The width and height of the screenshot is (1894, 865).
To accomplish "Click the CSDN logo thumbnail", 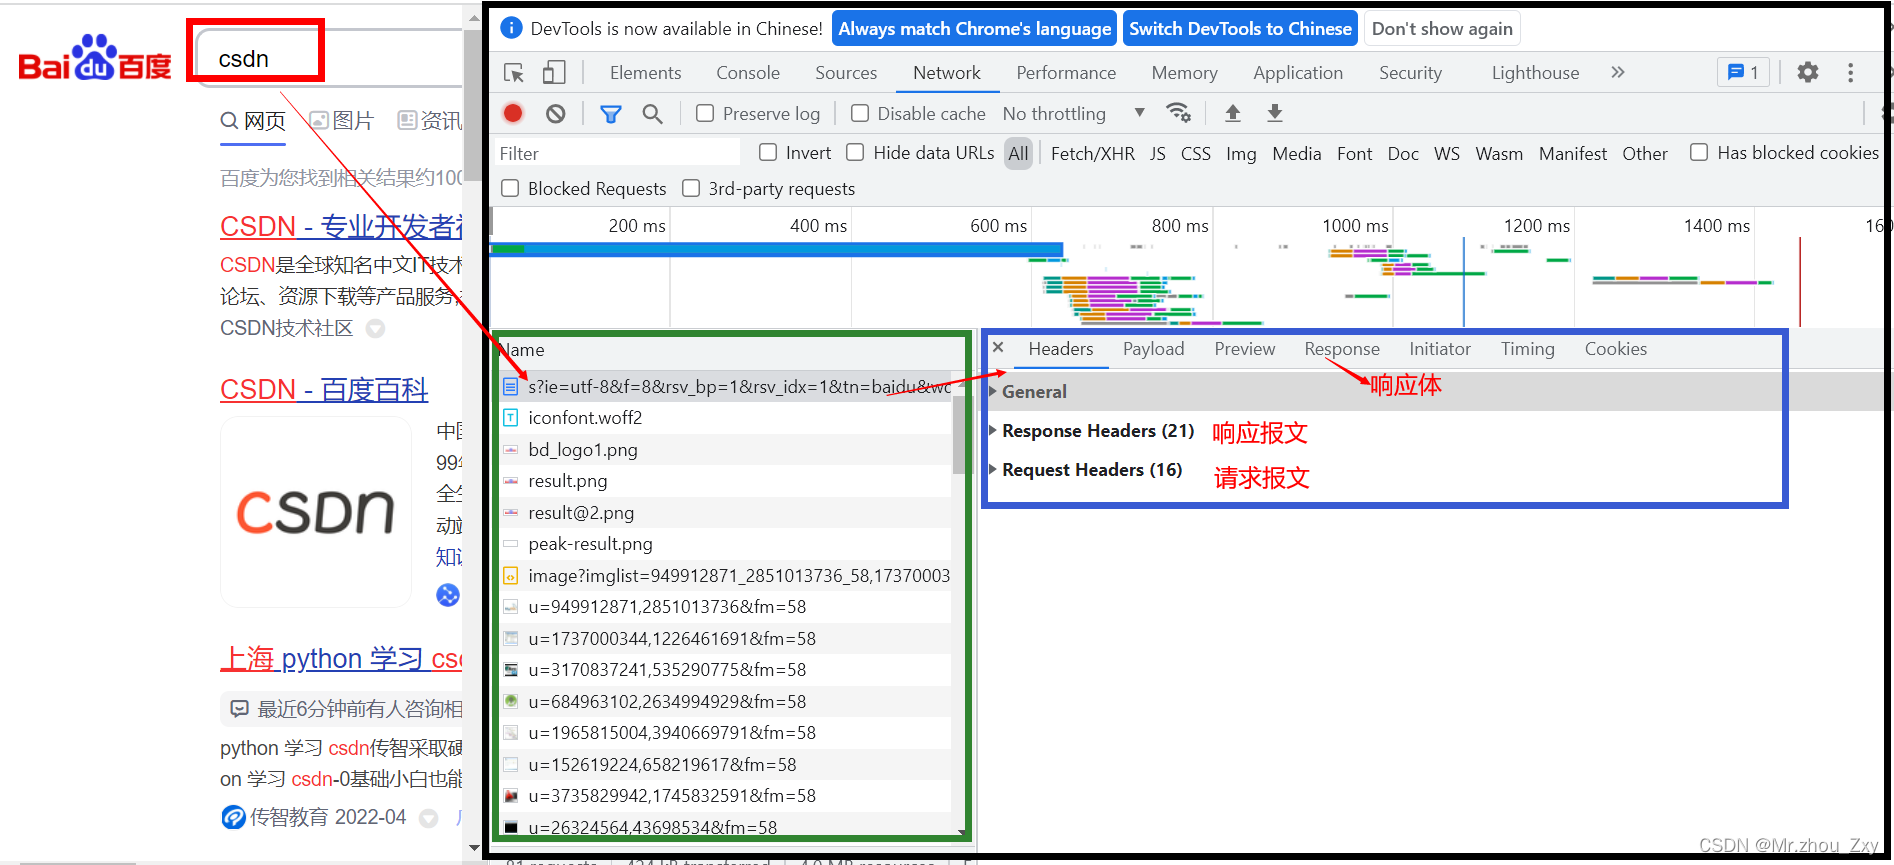I will point(316,512).
